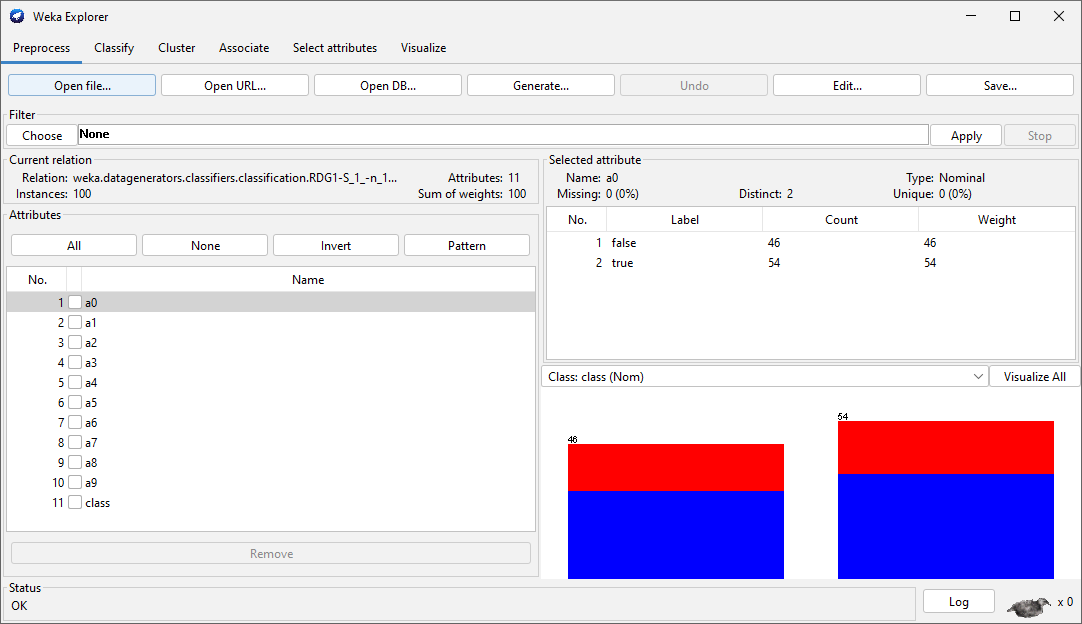Go to the Visualize tab
1082x624 pixels.
pos(423,48)
